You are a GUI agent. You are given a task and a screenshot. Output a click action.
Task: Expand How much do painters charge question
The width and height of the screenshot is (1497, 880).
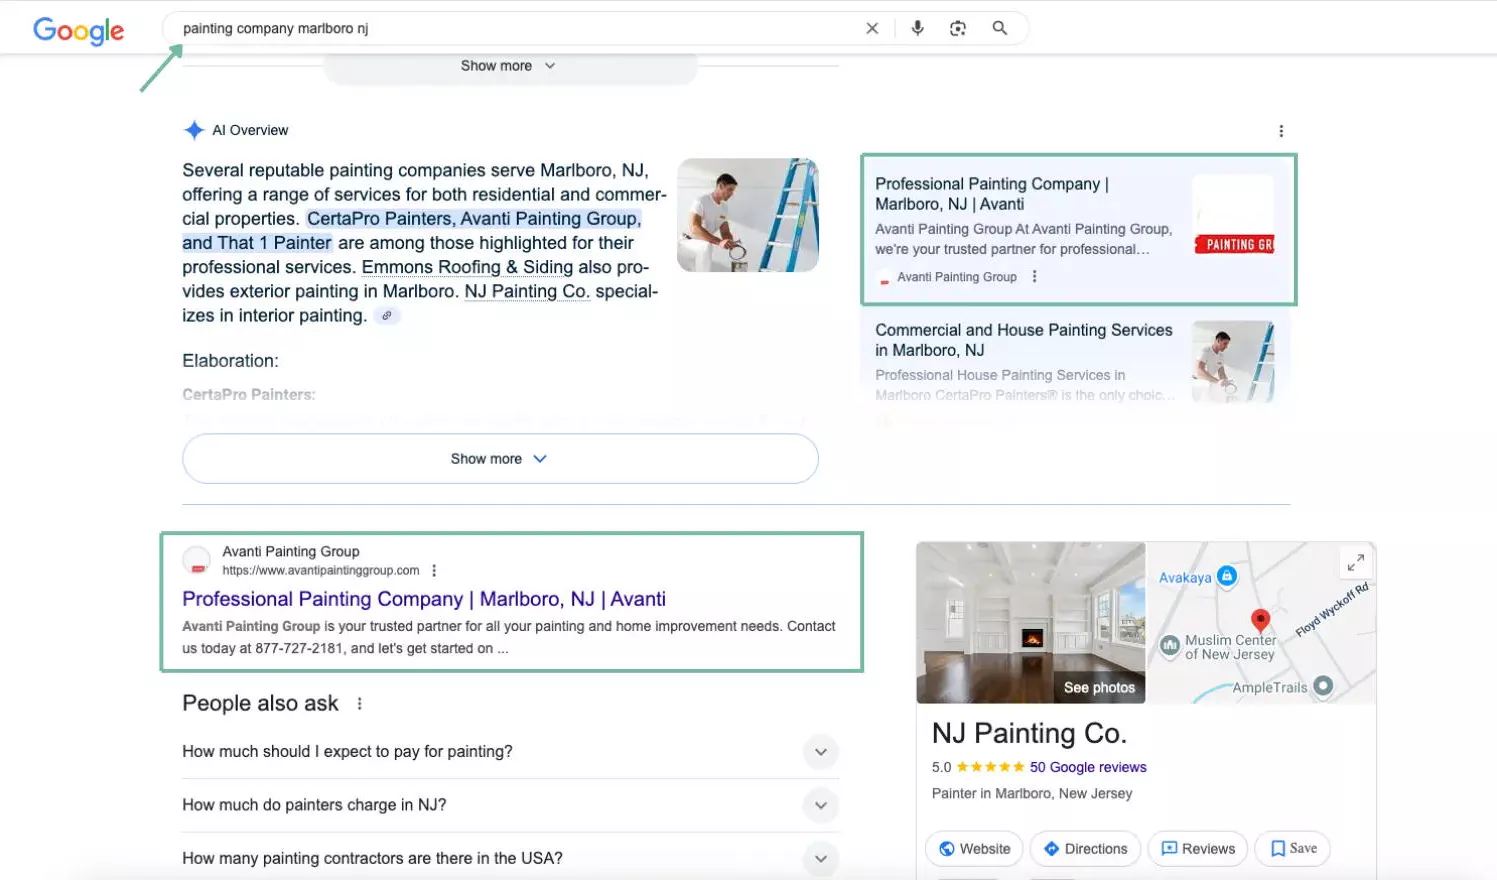(x=510, y=805)
